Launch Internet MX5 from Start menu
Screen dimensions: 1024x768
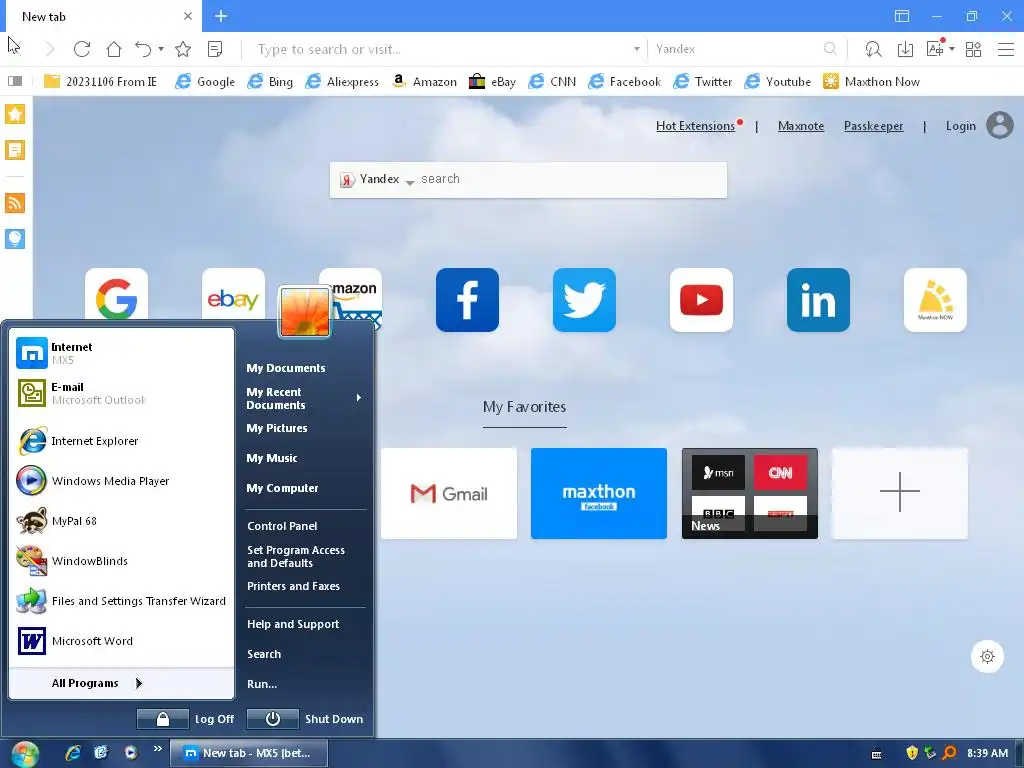click(x=121, y=353)
